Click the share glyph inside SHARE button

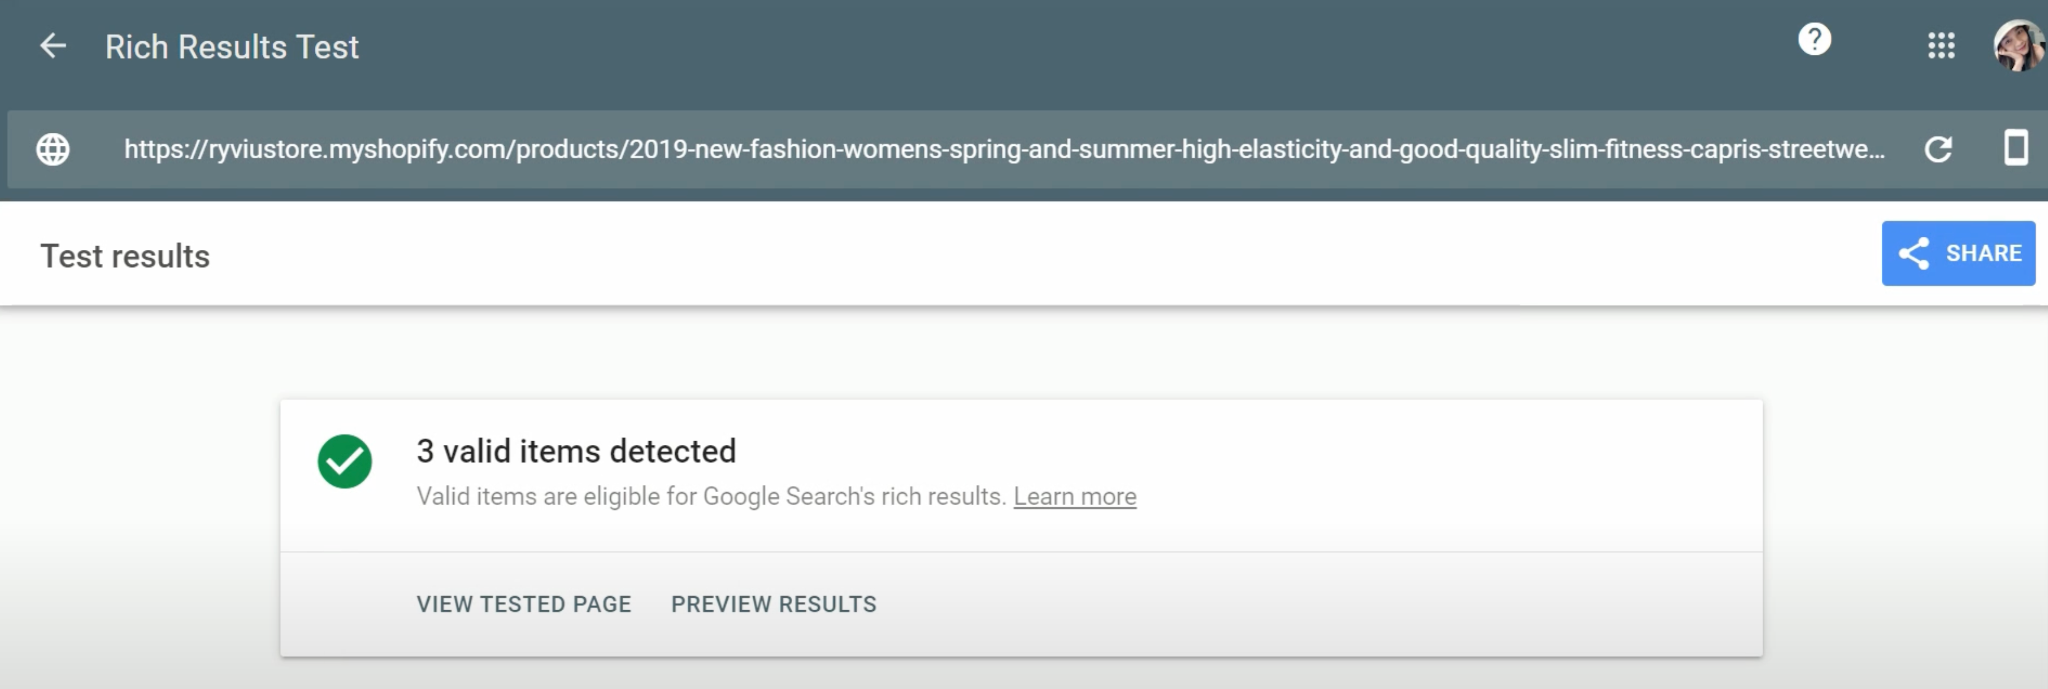point(1914,254)
